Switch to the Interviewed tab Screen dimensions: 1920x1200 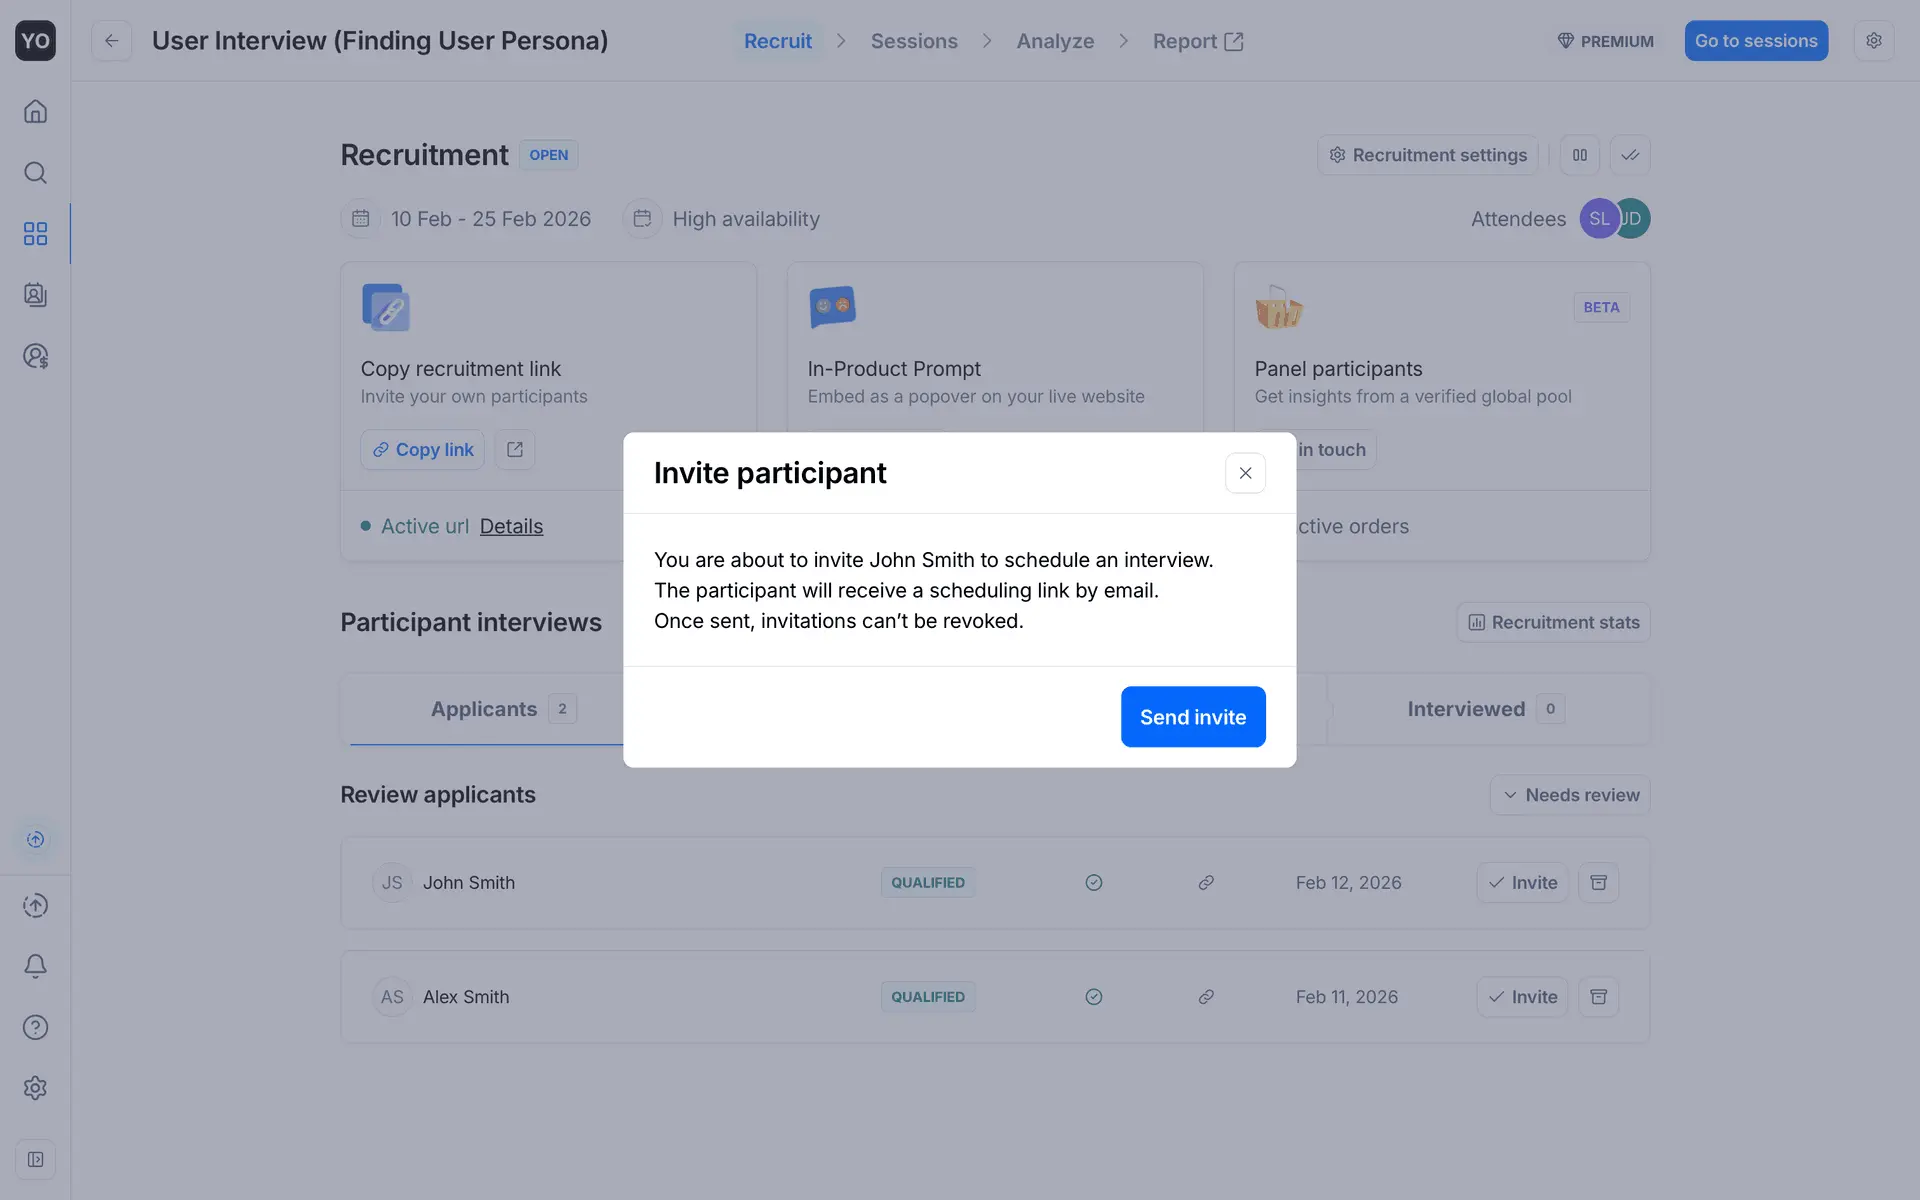(x=1466, y=709)
